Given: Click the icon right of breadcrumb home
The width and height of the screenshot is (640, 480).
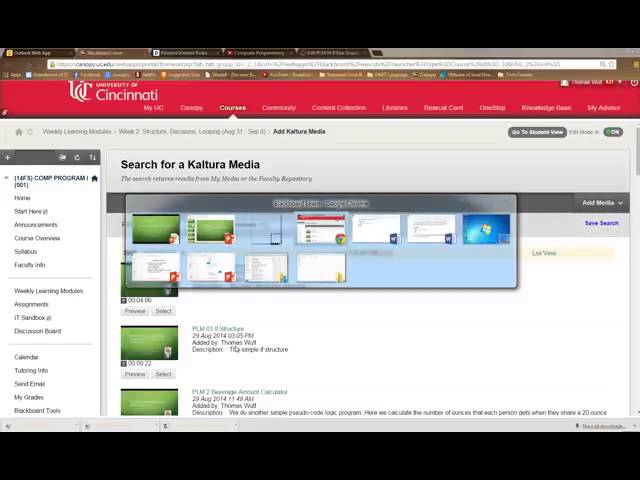Looking at the screenshot, I should tap(30, 132).
